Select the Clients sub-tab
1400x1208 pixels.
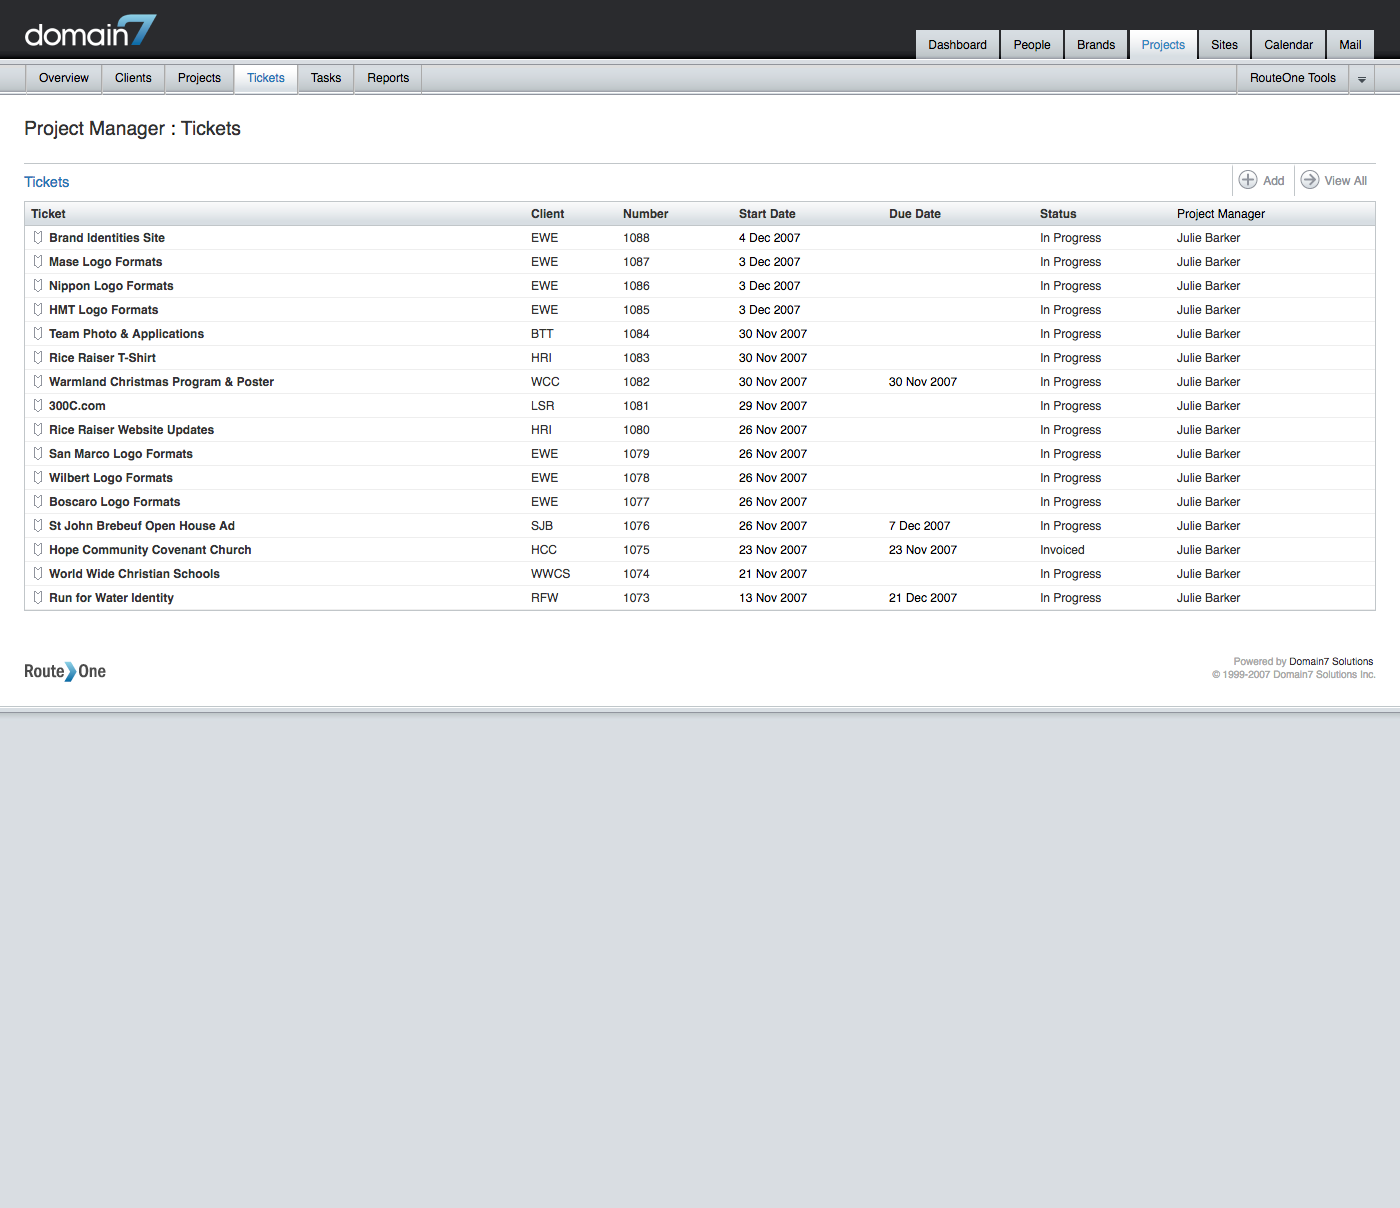tap(133, 78)
